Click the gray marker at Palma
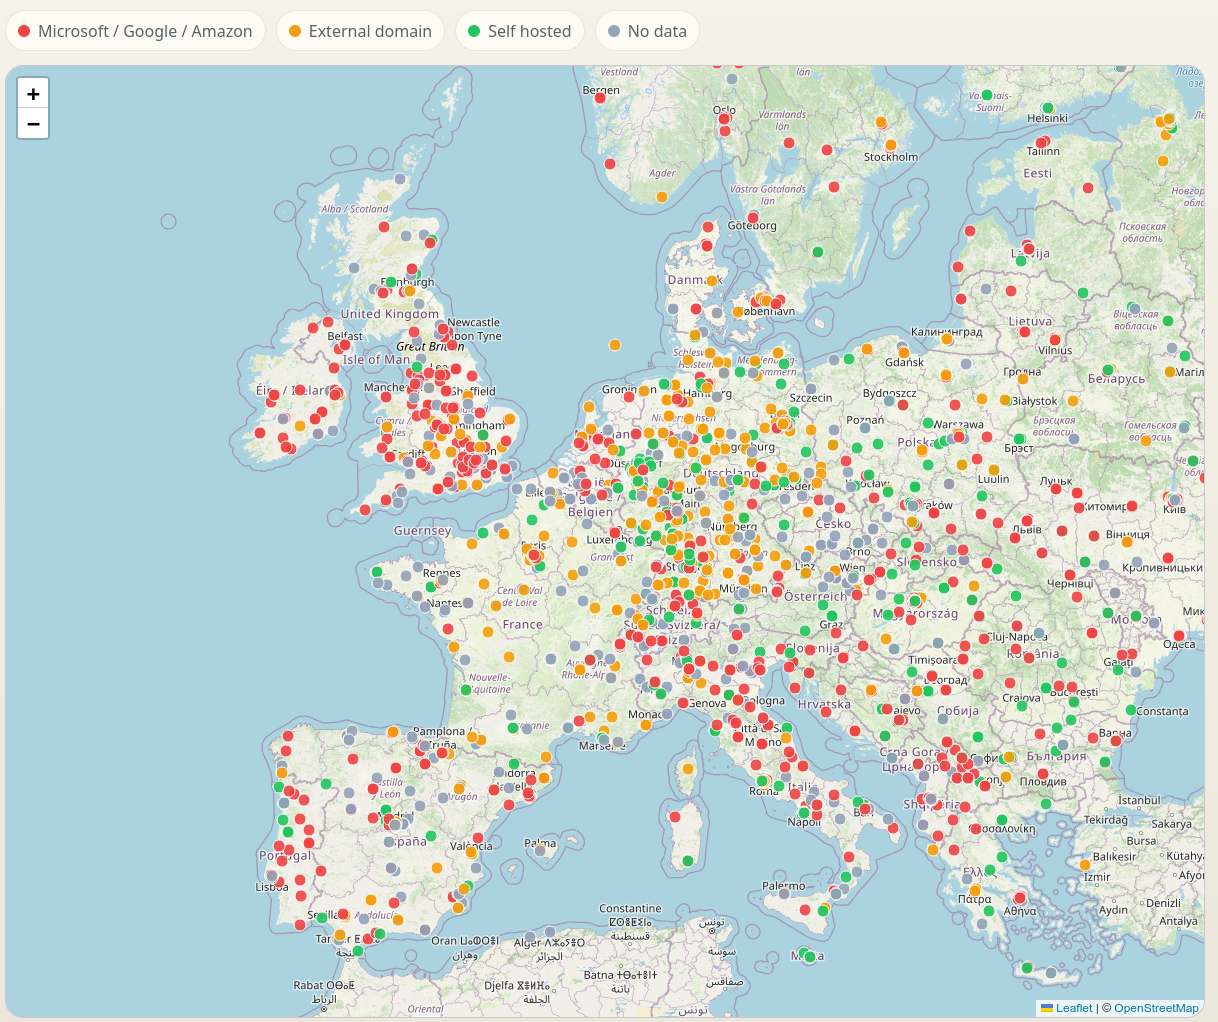Image resolution: width=1218 pixels, height=1022 pixels. pos(540,852)
